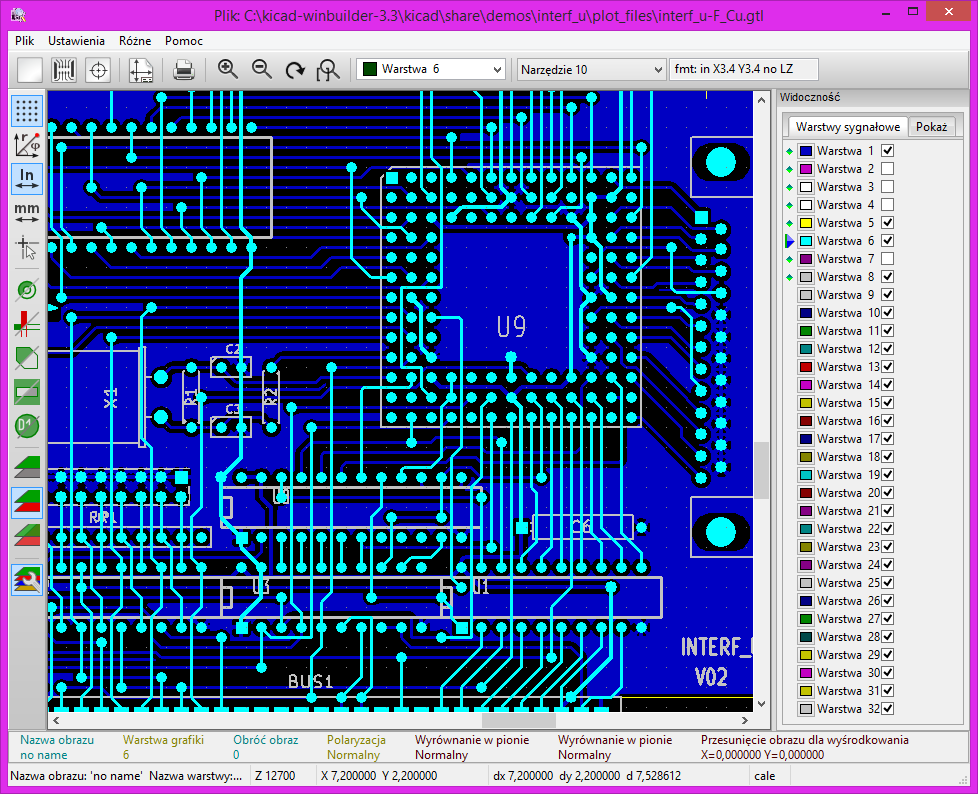This screenshot has height=794, width=978.
Task: Show D-codes on the board view
Action: (26, 426)
